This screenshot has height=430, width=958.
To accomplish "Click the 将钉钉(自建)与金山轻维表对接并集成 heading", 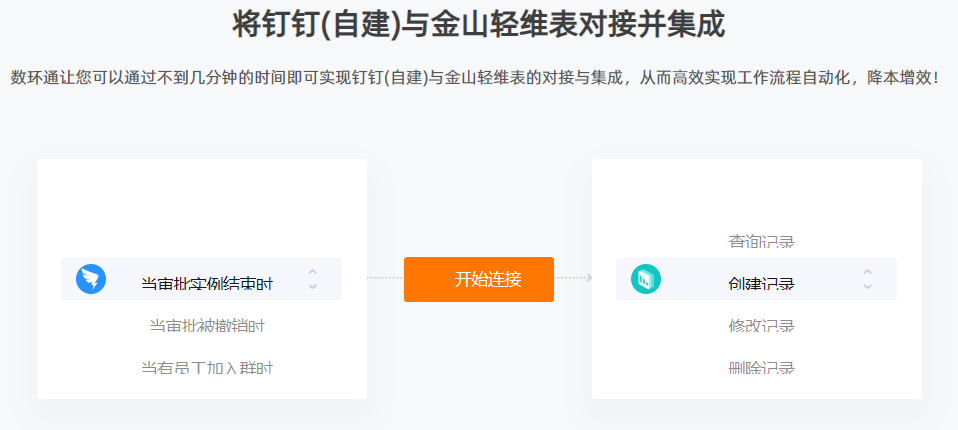I will point(478,25).
